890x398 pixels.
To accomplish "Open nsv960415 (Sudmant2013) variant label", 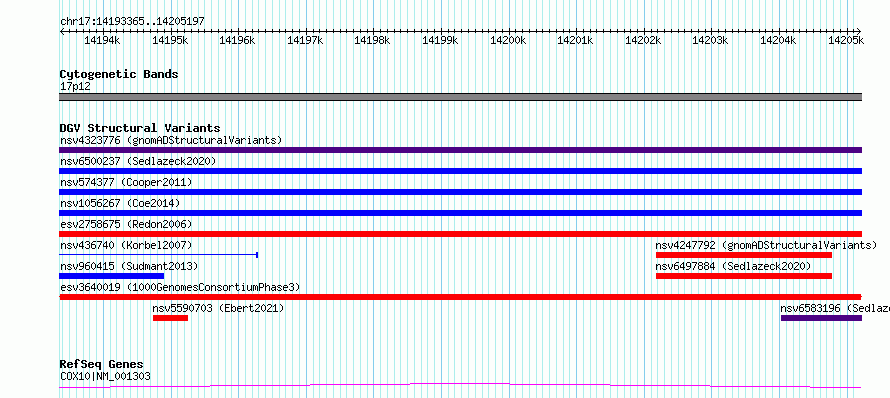I will tap(129, 266).
